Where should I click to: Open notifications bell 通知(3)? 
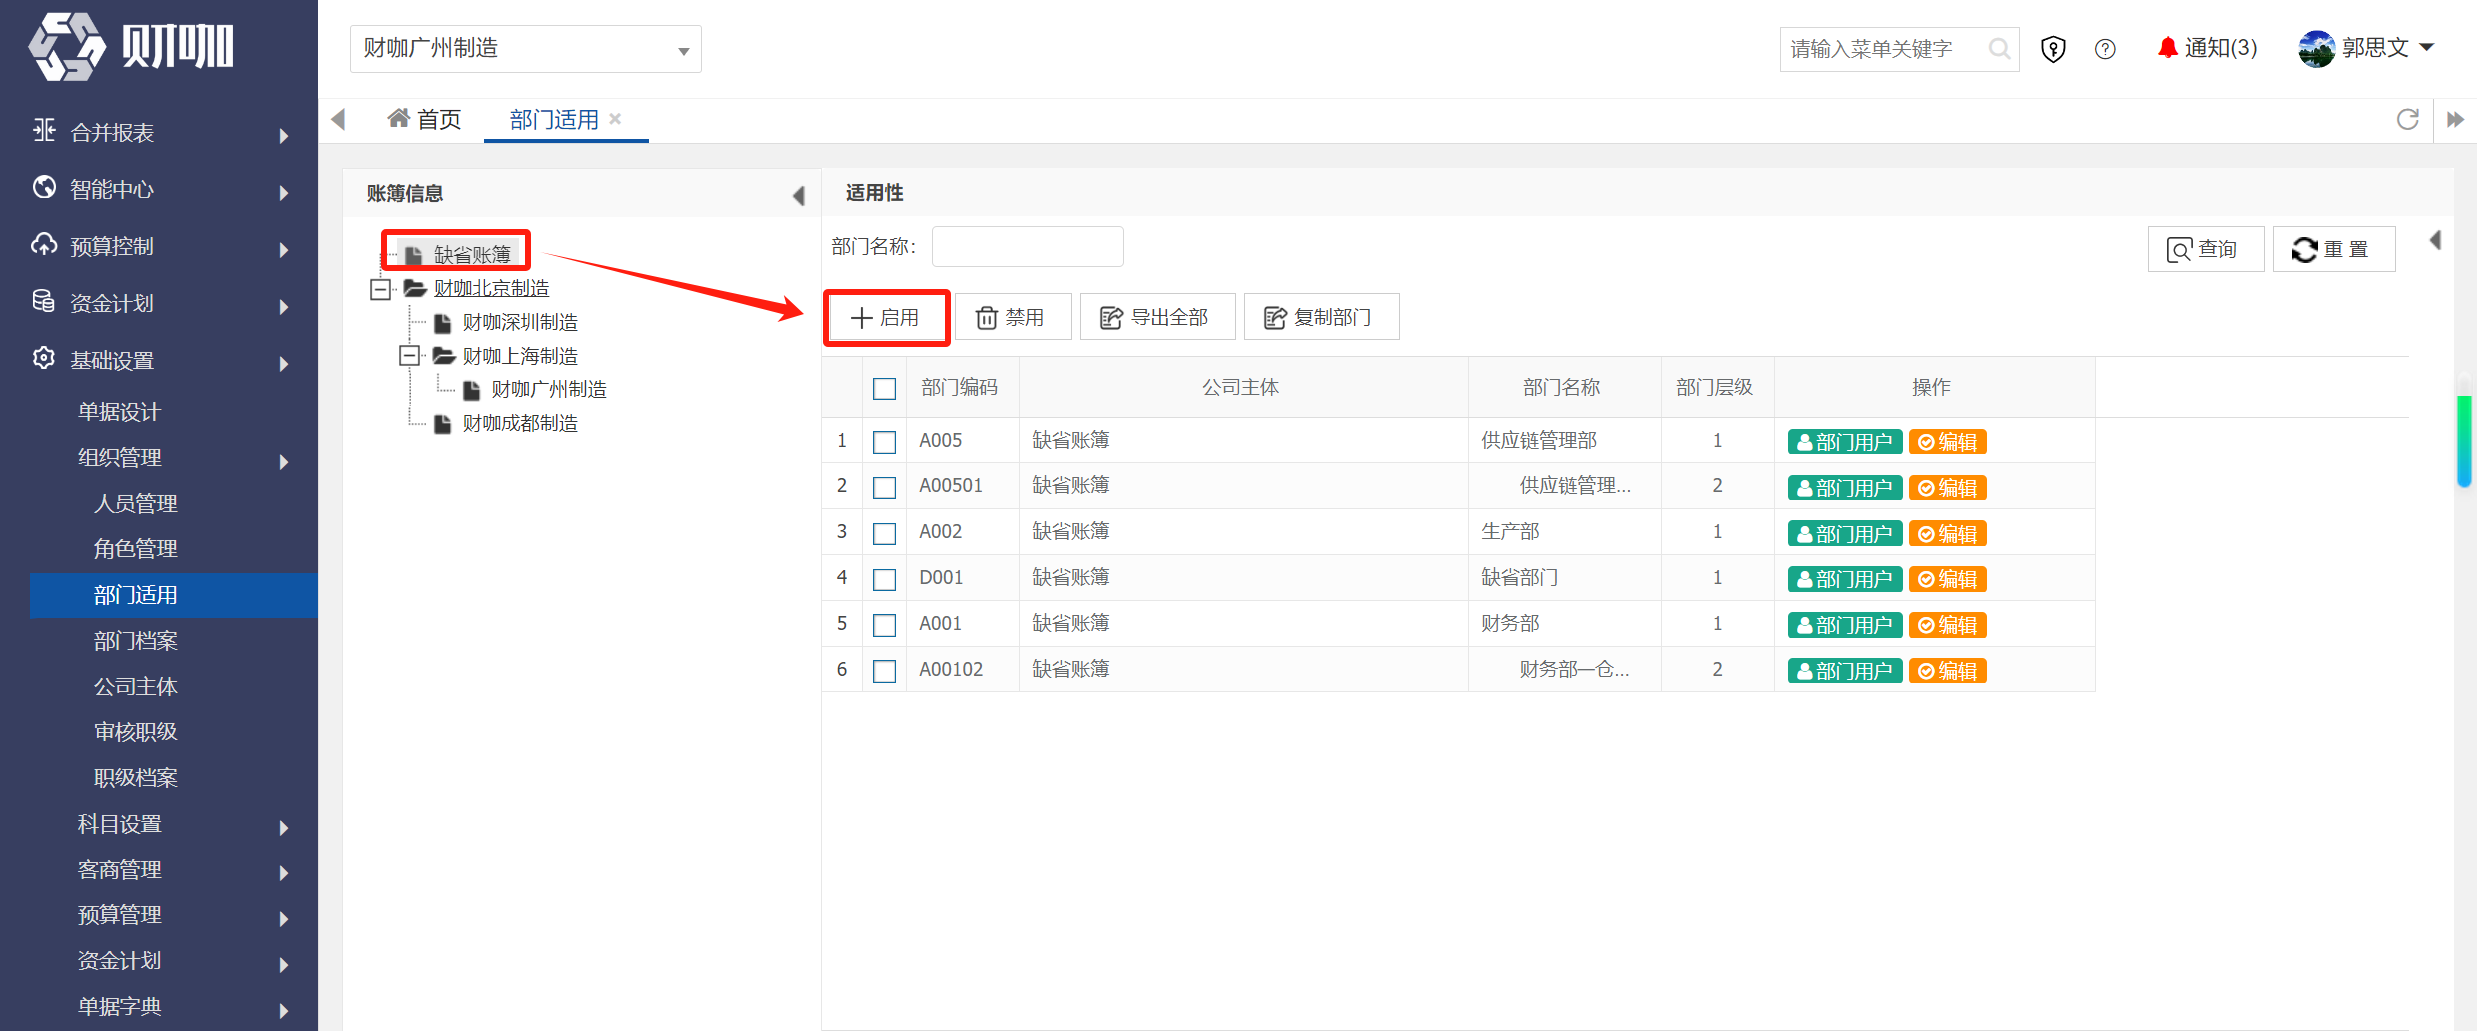tap(2207, 48)
